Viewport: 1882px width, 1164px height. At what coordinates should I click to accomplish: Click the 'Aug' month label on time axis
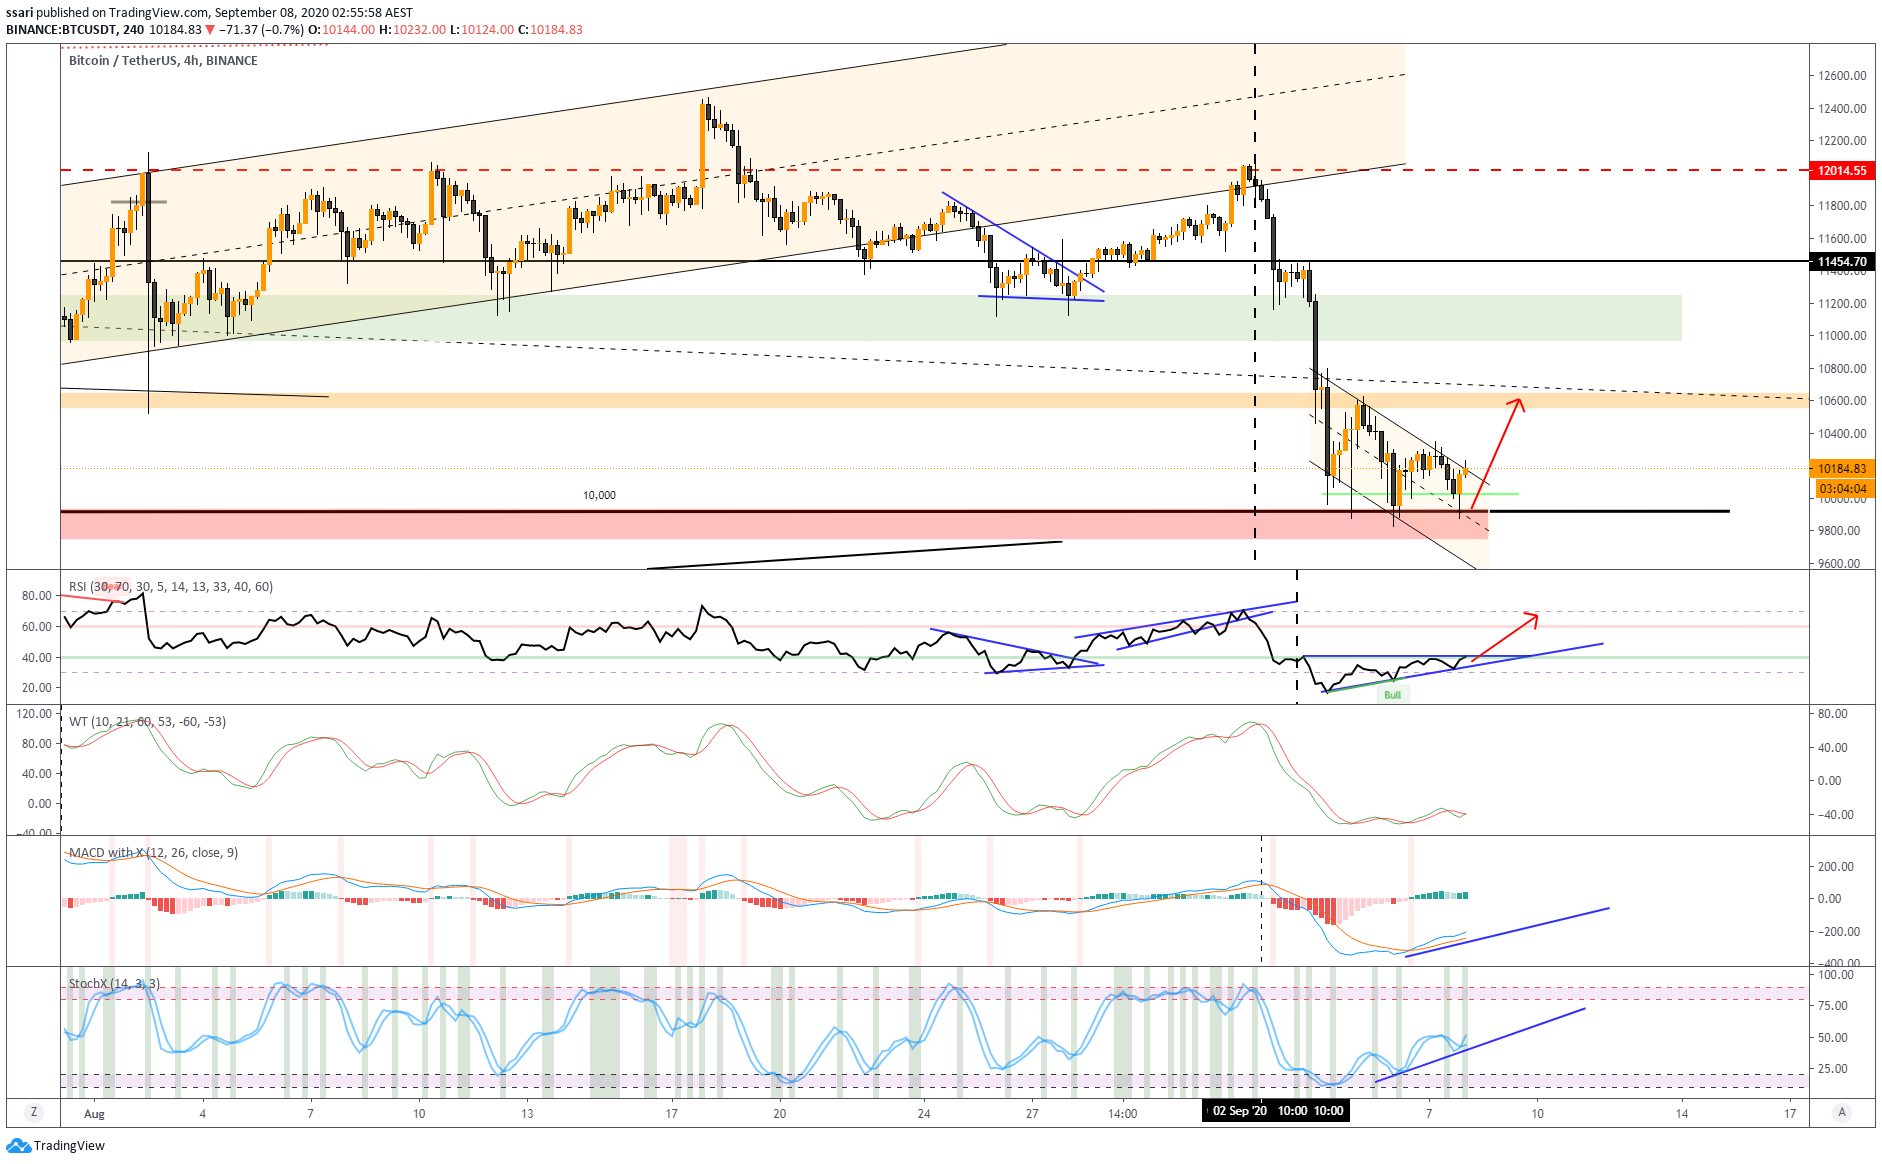click(94, 1113)
